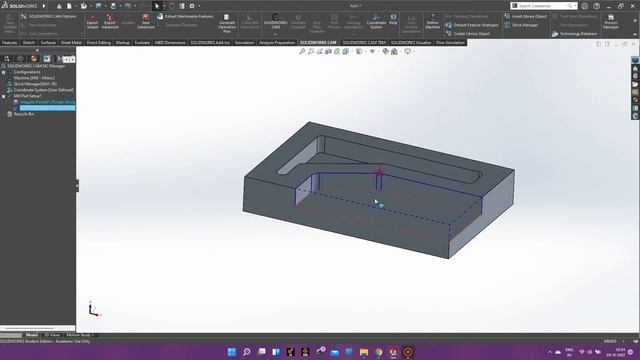The image size is (640, 360).
Task: Open dropdown arrow next to Options gear
Action: (199, 6)
